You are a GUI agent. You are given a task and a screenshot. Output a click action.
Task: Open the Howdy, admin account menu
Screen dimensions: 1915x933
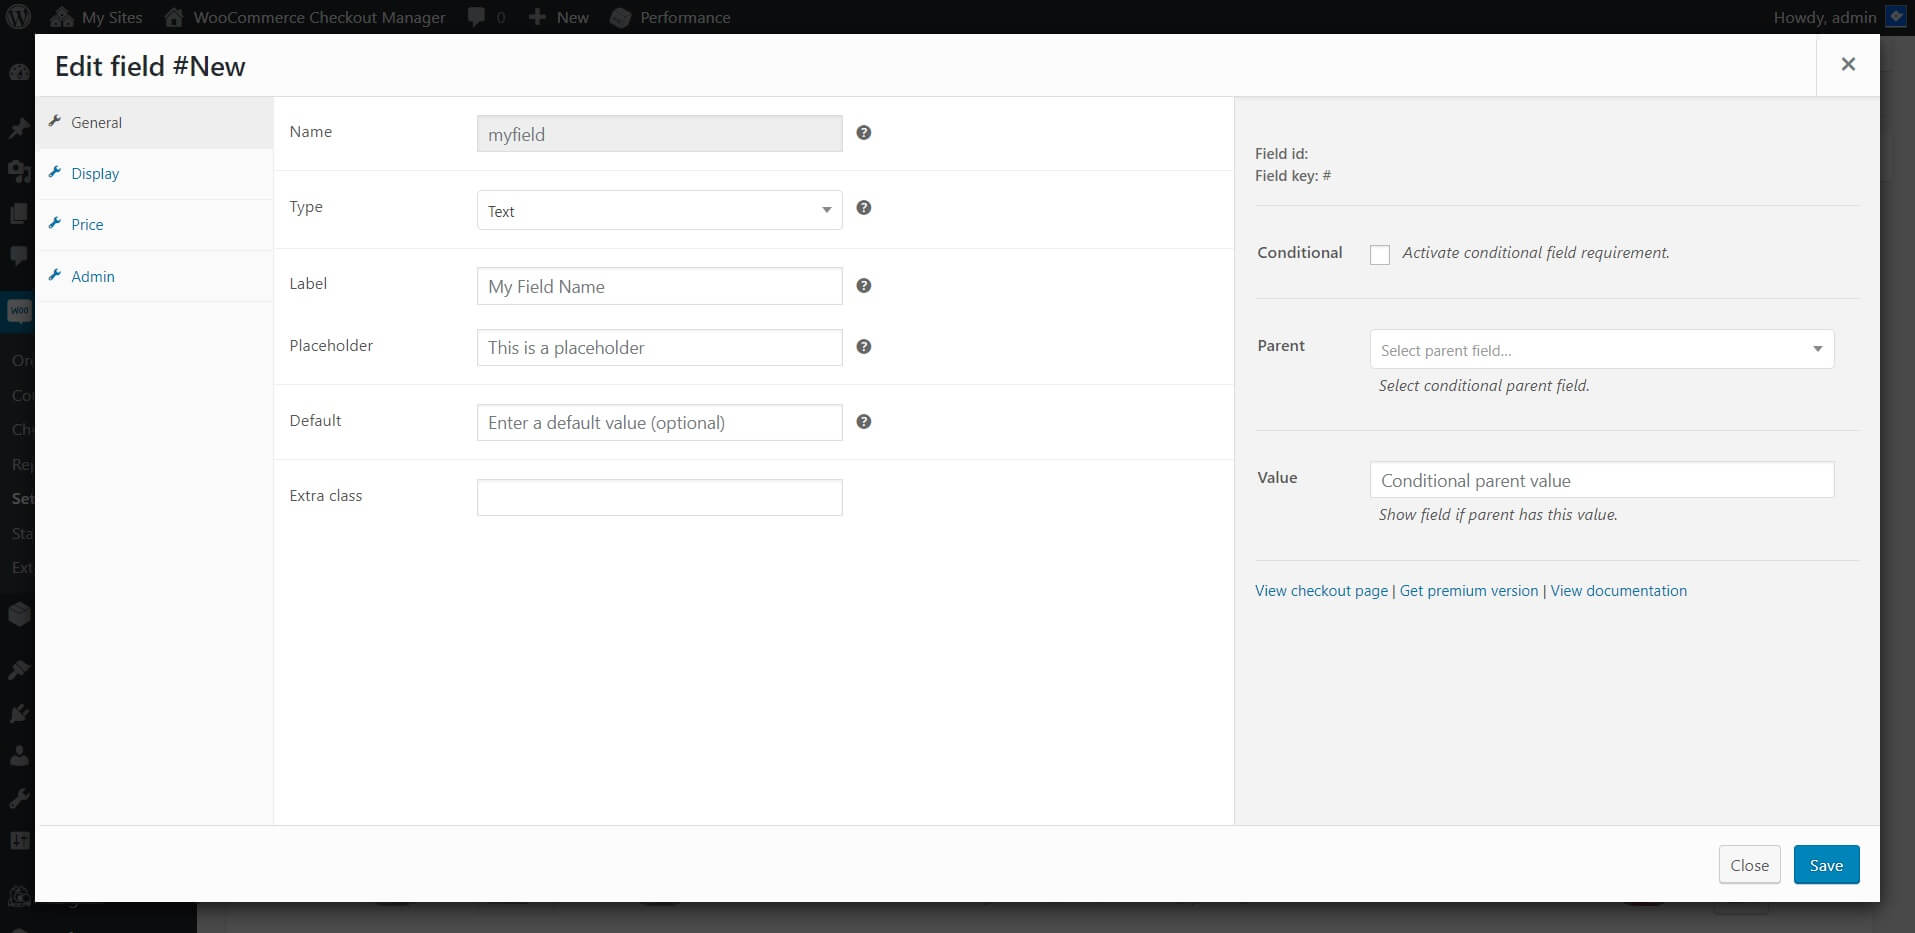[1839, 17]
